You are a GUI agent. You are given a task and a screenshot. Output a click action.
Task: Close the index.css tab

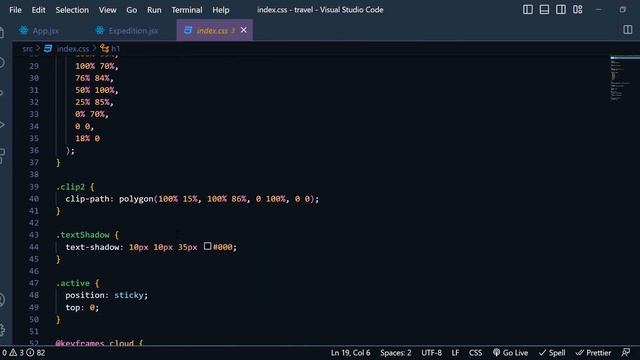[x=244, y=30]
